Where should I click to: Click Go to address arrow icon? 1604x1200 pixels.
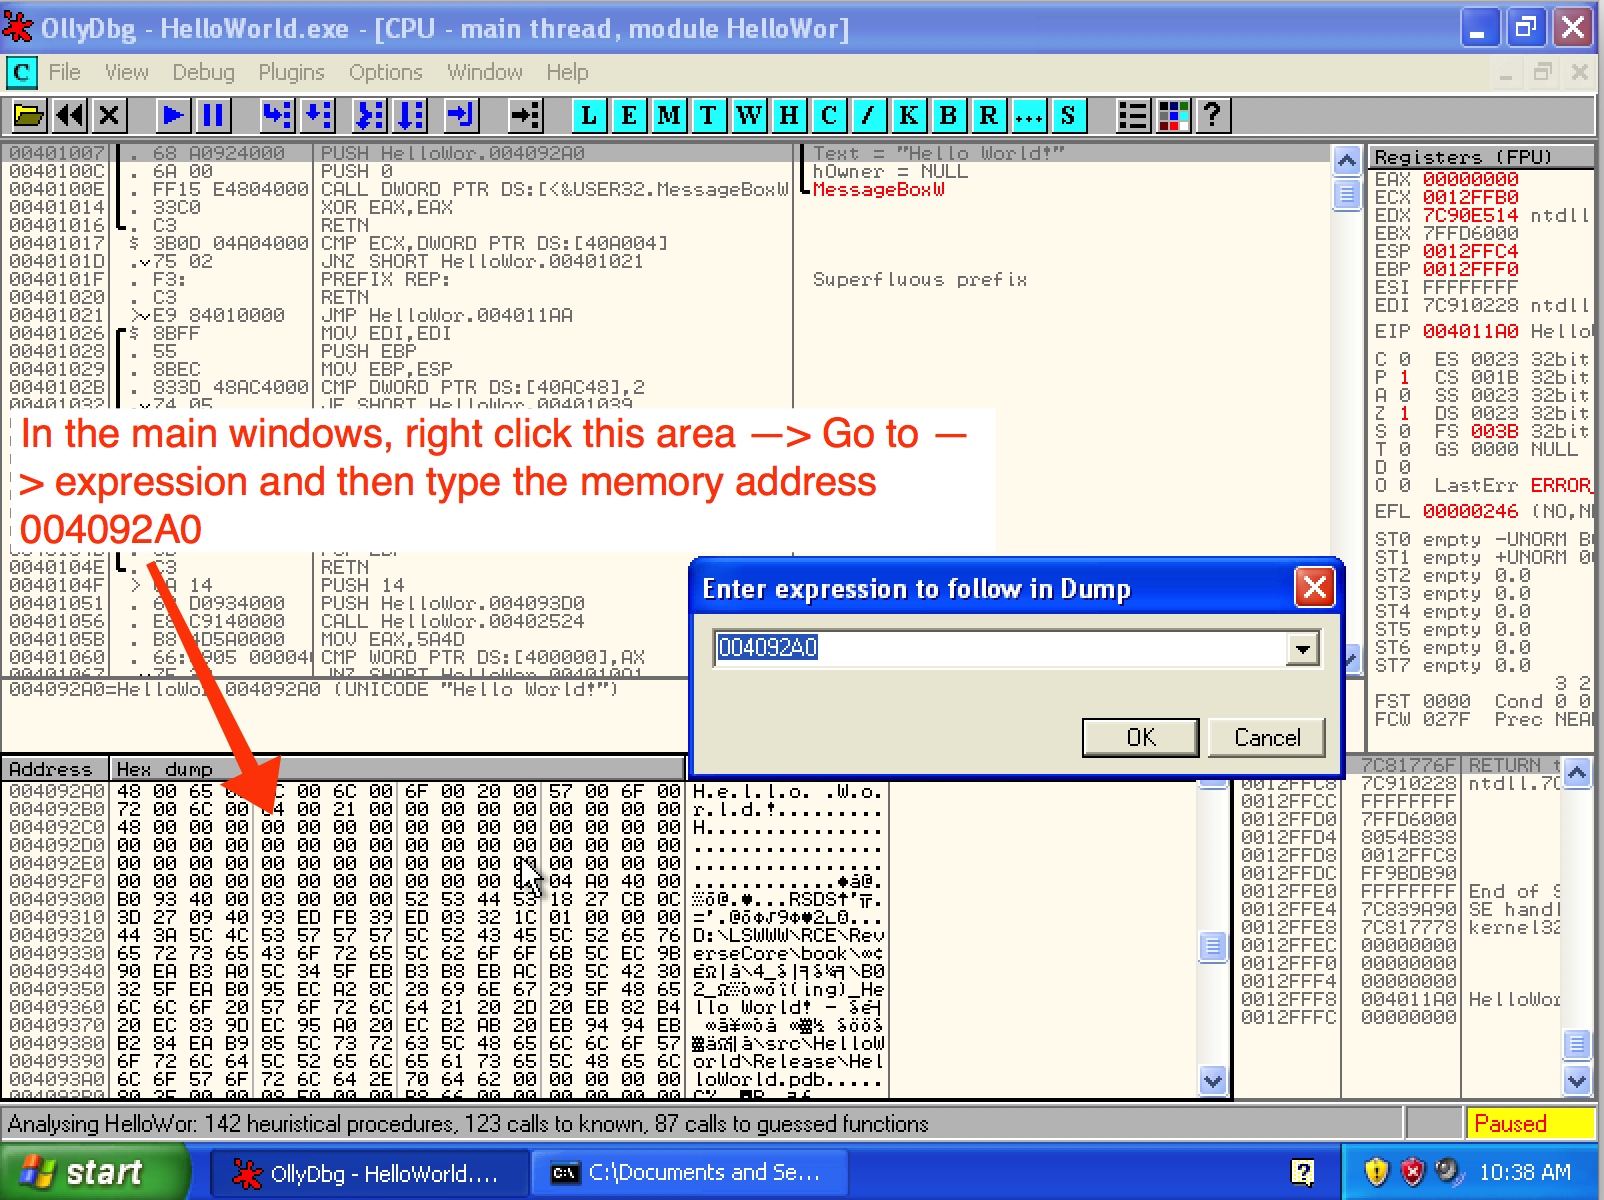pyautogui.click(x=525, y=116)
